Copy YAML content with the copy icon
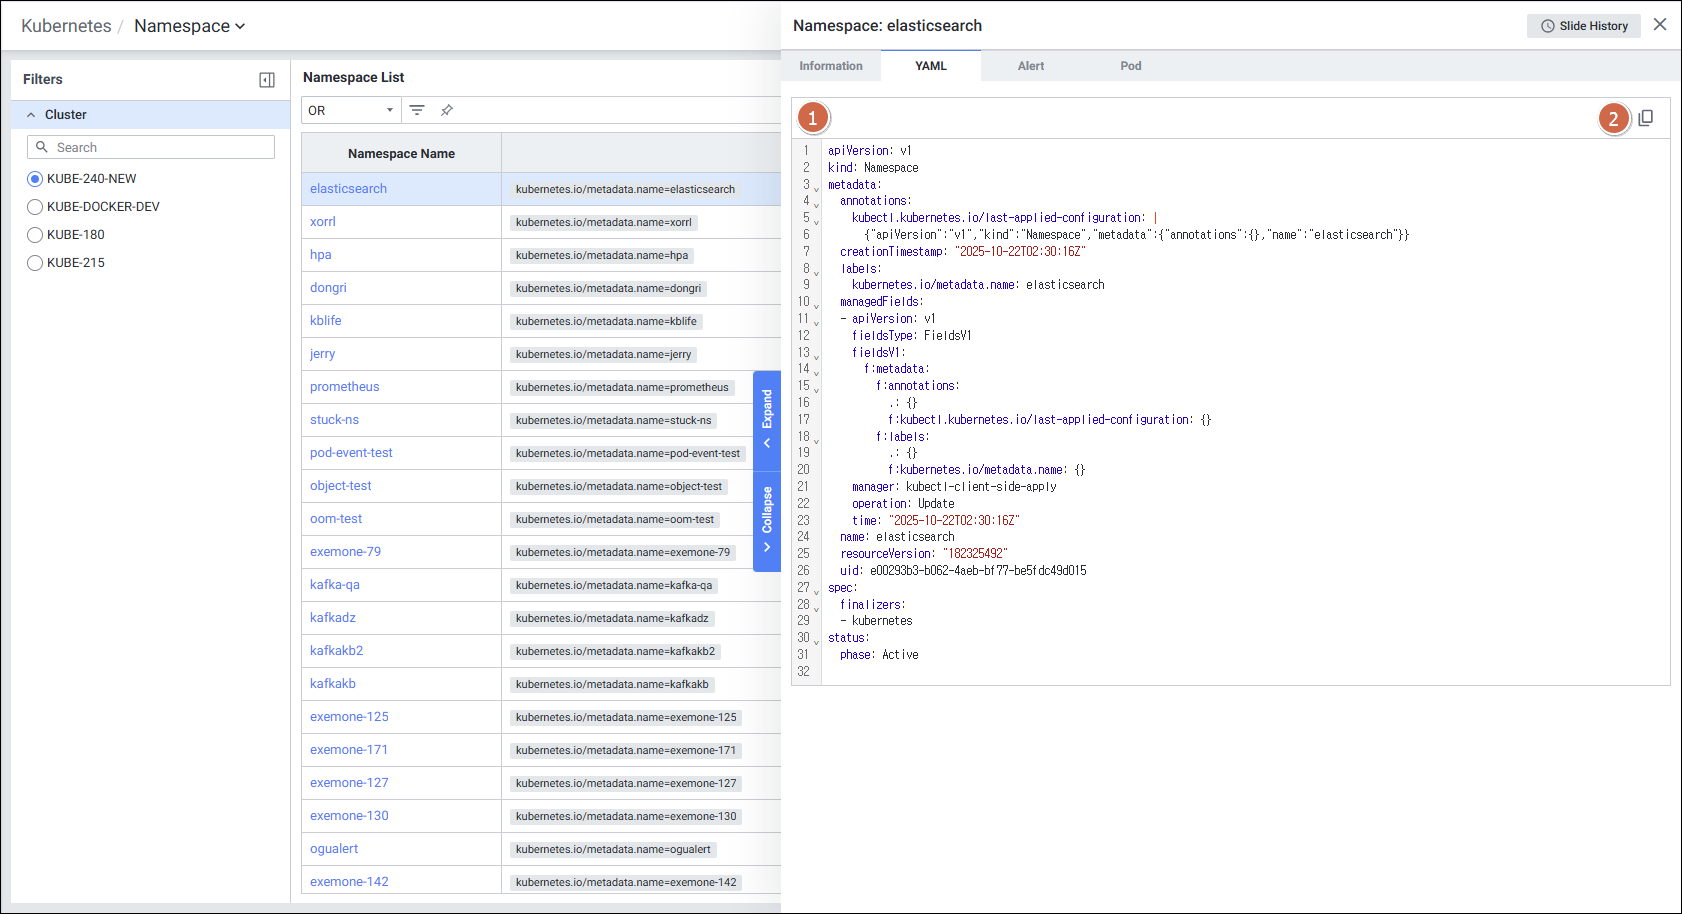The height and width of the screenshot is (914, 1682). [1645, 118]
